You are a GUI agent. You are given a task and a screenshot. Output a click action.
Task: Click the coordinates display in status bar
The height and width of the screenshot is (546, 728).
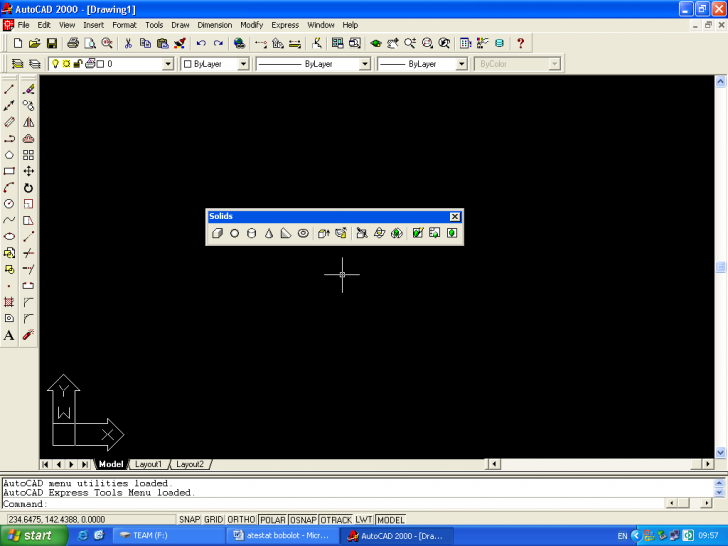point(91,520)
